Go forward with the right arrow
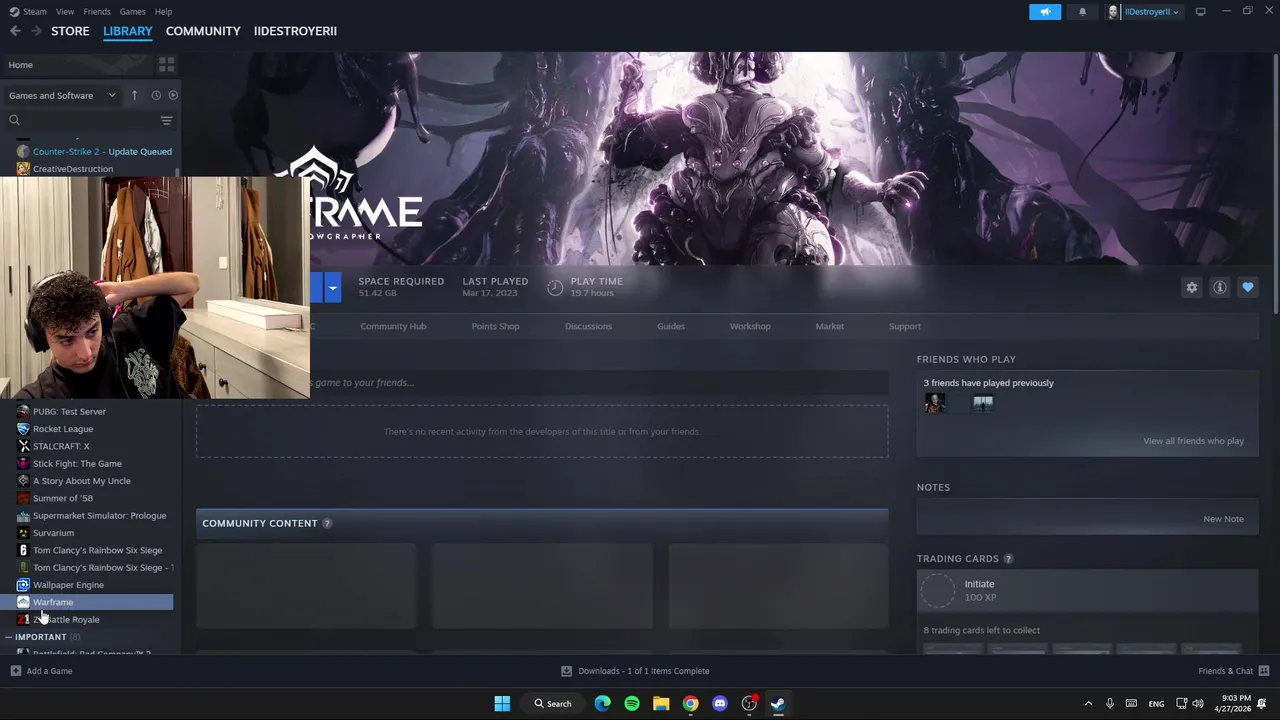This screenshot has height=720, width=1280. [36, 31]
